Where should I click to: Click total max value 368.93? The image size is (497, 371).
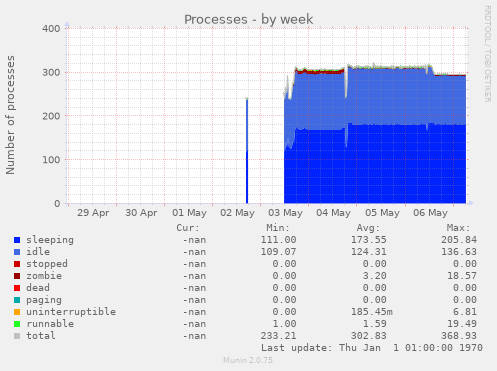point(459,336)
